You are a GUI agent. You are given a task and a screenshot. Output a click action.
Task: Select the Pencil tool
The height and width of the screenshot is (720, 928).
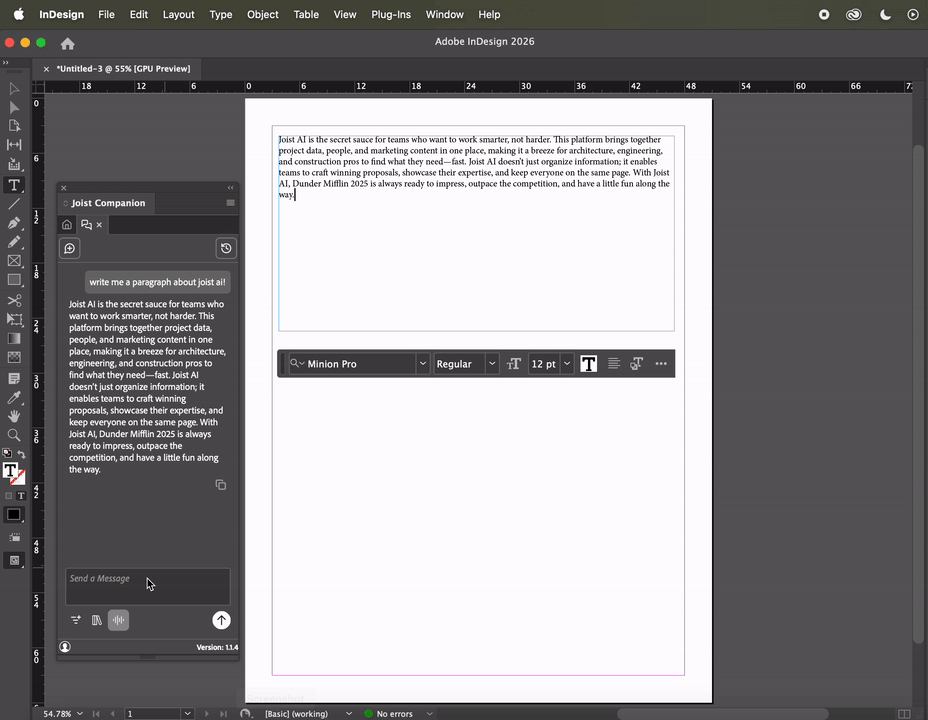[x=14, y=242]
